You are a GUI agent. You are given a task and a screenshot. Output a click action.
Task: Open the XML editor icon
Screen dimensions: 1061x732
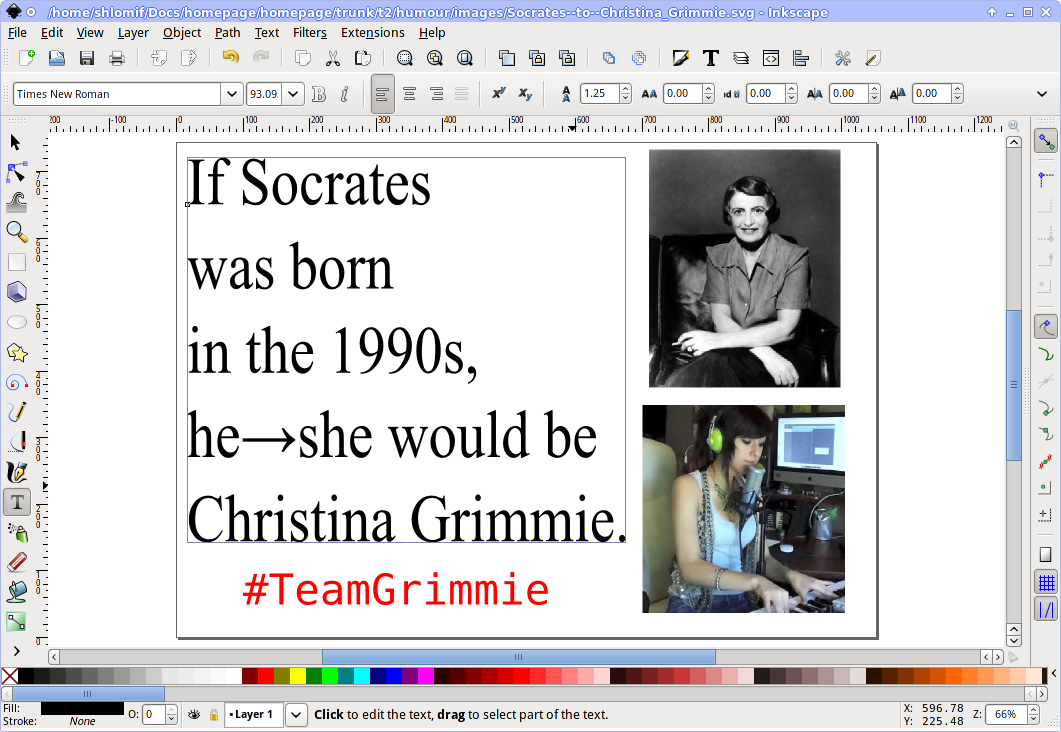pos(771,58)
